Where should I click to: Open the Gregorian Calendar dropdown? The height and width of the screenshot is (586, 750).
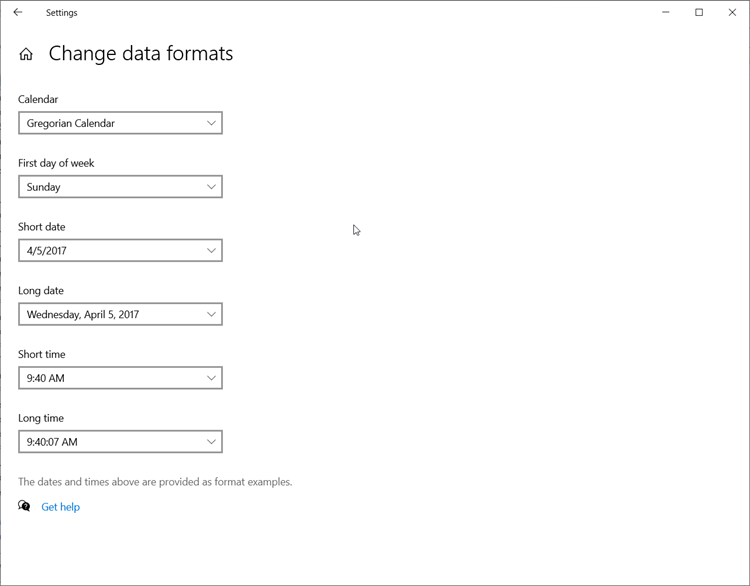tap(121, 123)
